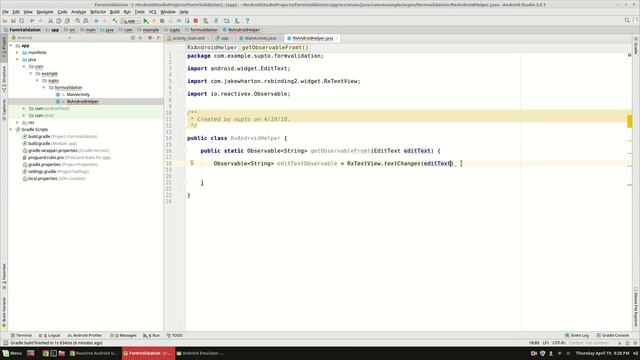Image resolution: width=640 pixels, height=360 pixels.
Task: Open the Build Variants side tab
Action: point(4,312)
